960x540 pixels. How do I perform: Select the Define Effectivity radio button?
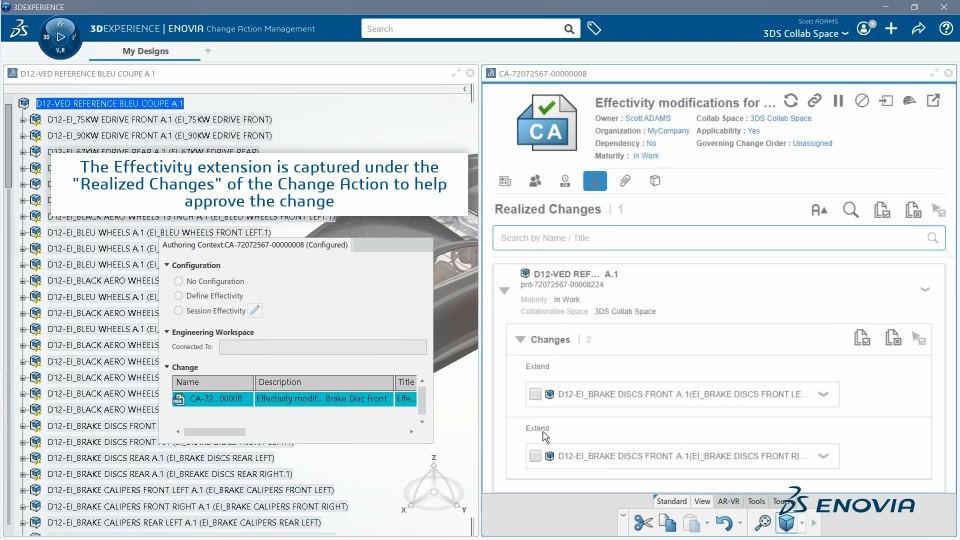point(179,296)
